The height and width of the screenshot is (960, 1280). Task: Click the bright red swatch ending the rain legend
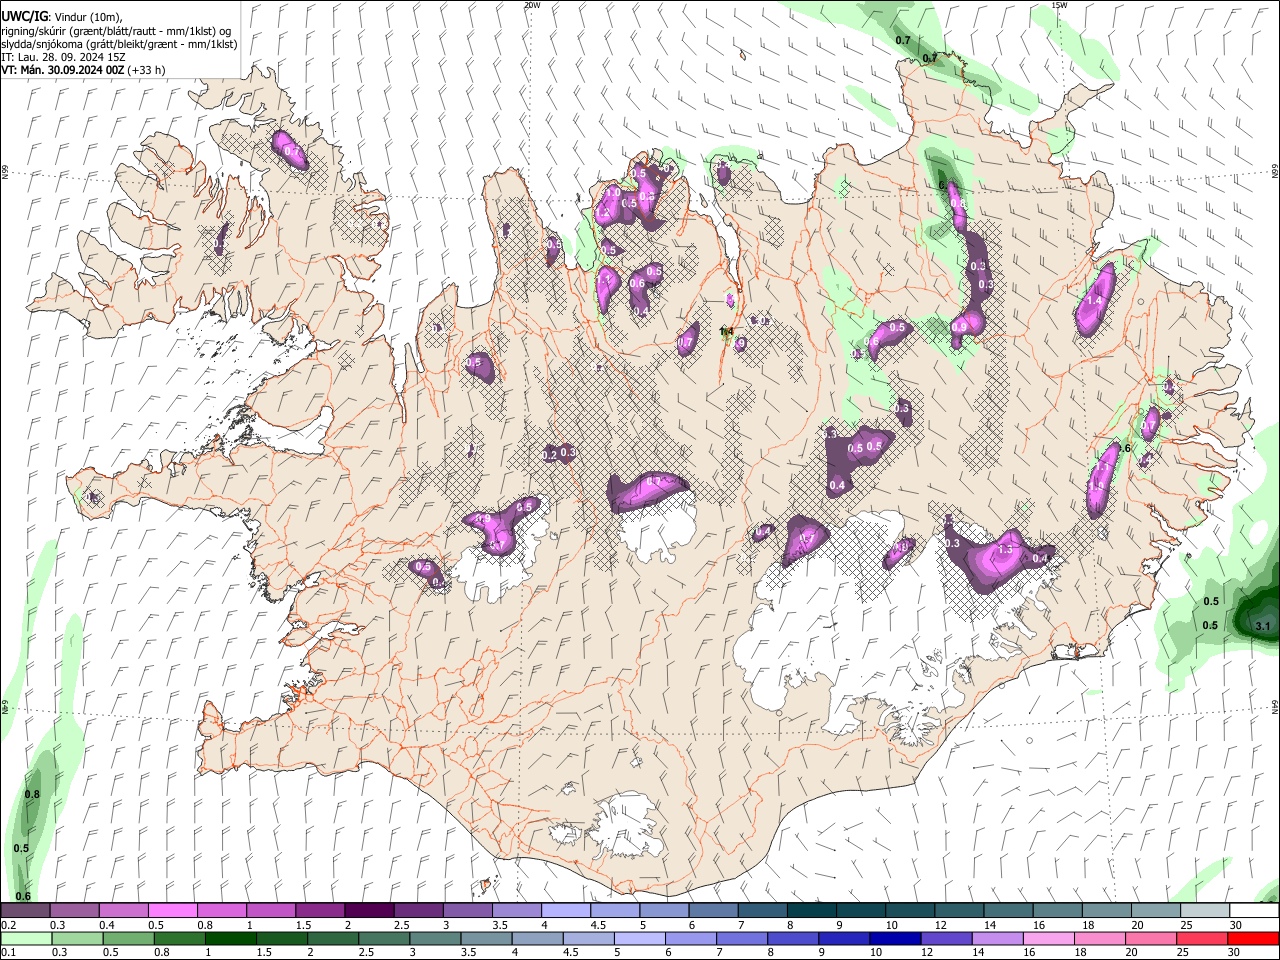click(1252, 939)
